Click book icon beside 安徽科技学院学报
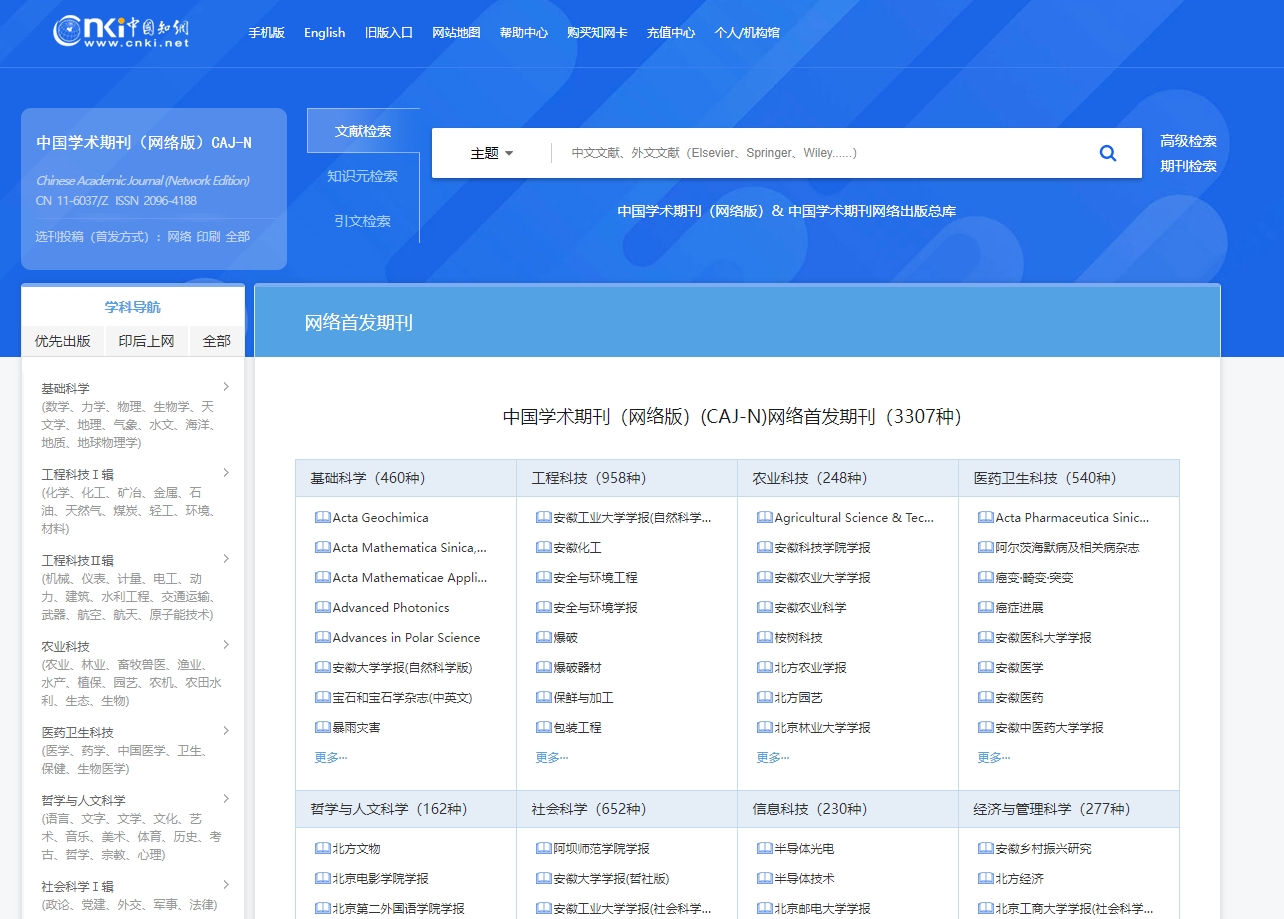 764,548
